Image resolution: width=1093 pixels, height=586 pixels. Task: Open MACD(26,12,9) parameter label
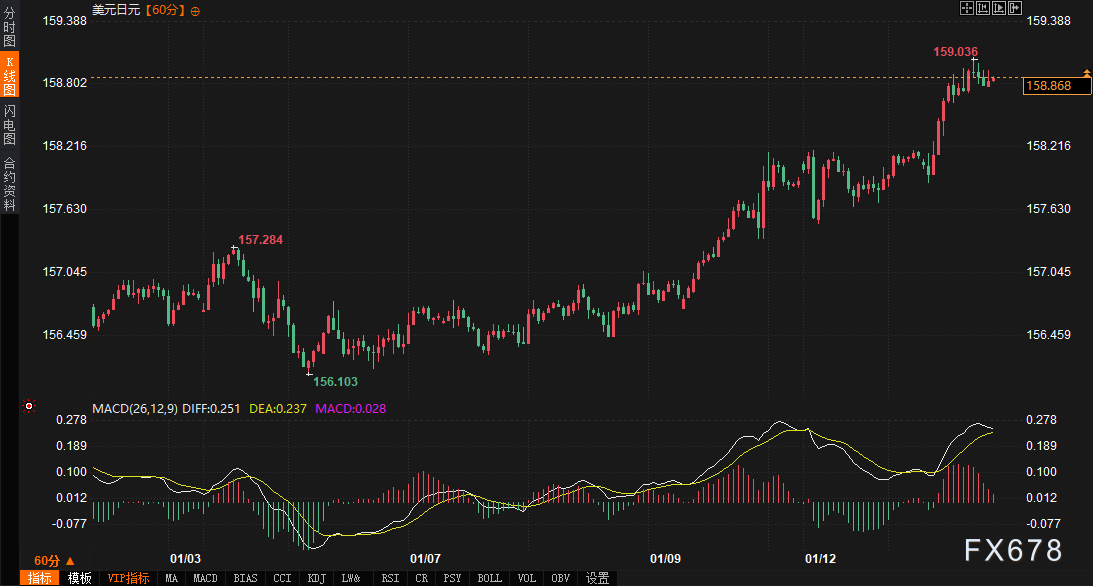click(x=135, y=408)
